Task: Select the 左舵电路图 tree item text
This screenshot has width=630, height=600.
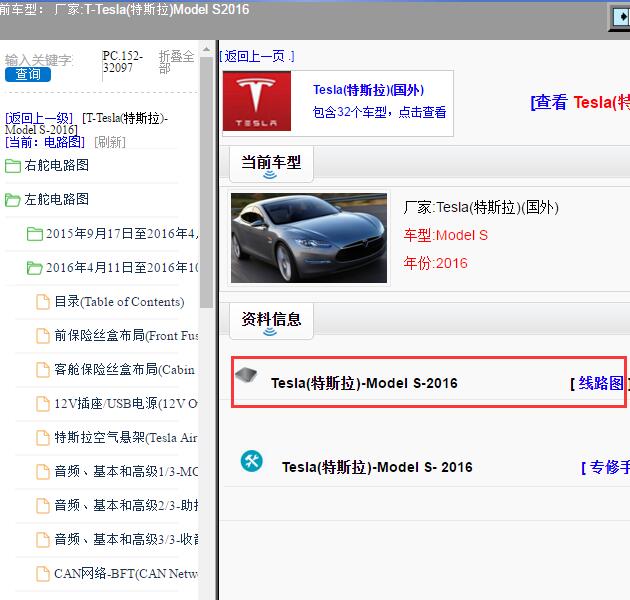Action: [x=57, y=199]
